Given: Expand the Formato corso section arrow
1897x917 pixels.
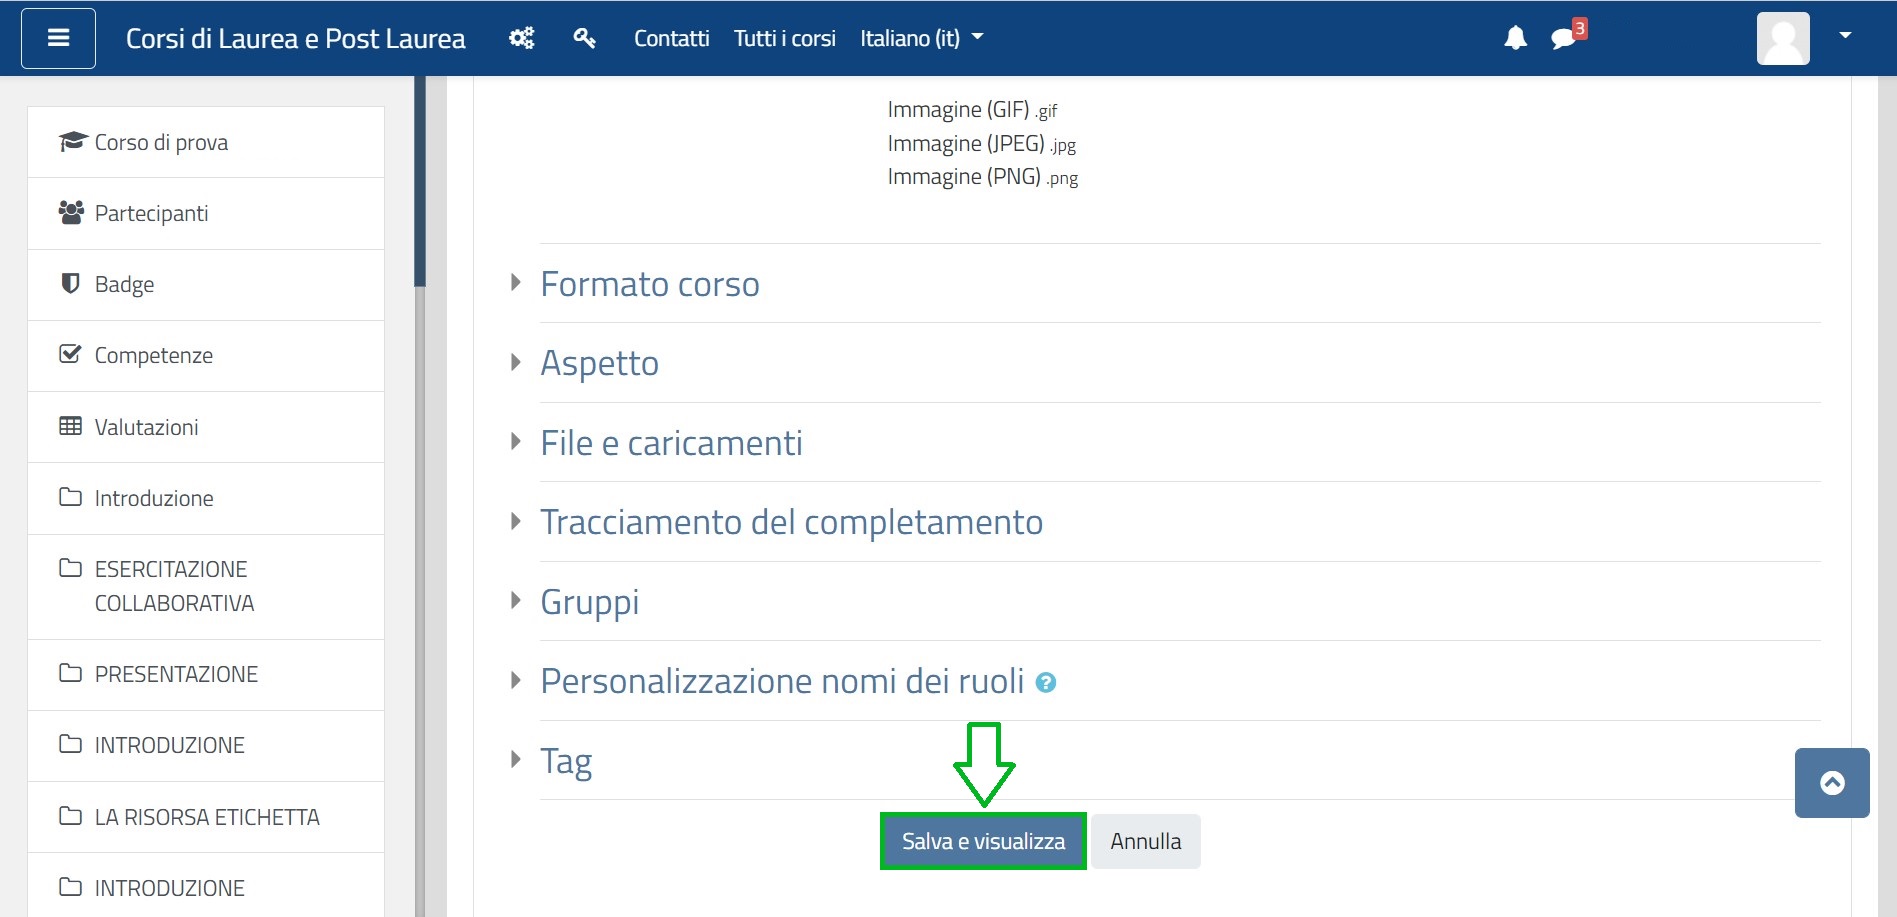Looking at the screenshot, I should click(516, 282).
